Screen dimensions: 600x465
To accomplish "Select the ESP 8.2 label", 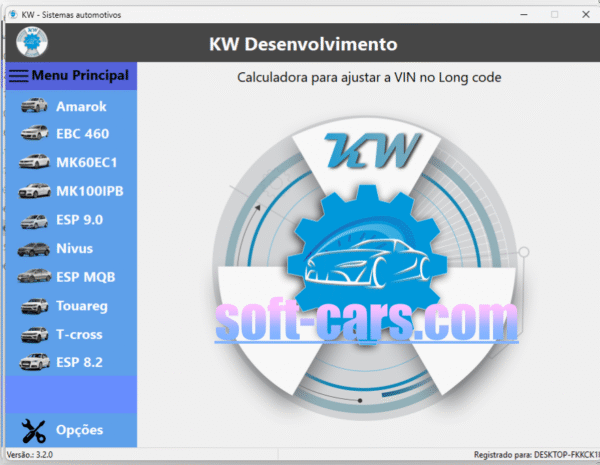I will point(80,362).
